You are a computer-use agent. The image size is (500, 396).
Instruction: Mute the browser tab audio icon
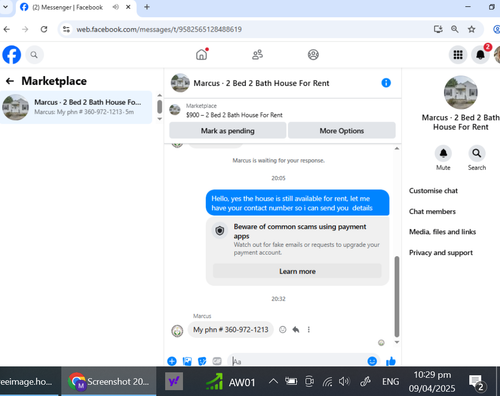115,7
